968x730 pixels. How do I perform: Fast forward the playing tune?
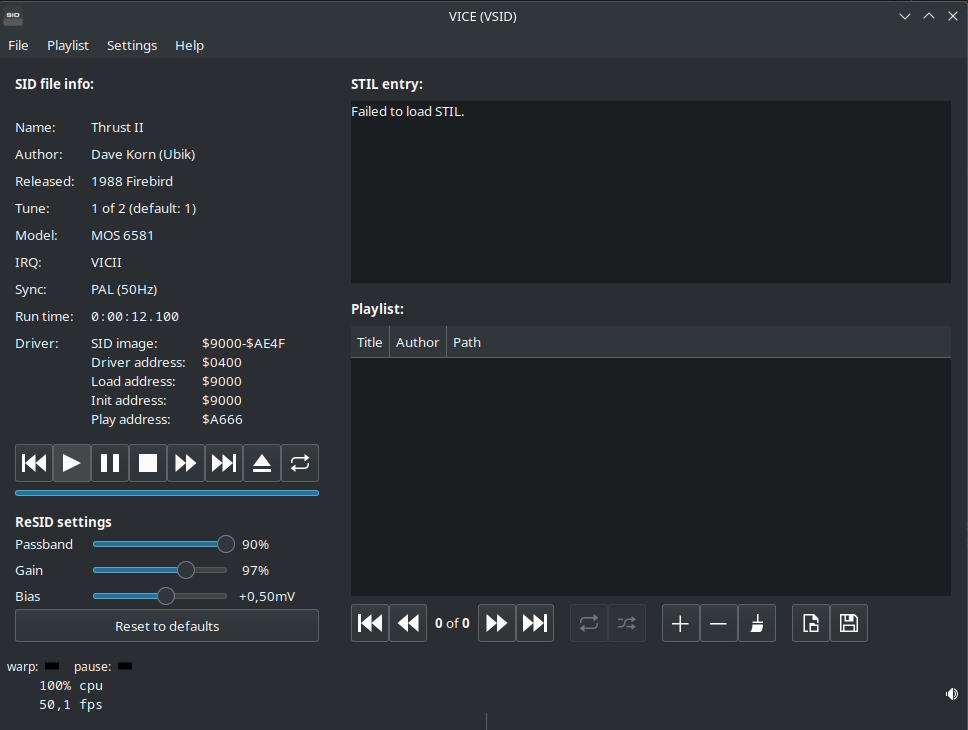tap(186, 463)
